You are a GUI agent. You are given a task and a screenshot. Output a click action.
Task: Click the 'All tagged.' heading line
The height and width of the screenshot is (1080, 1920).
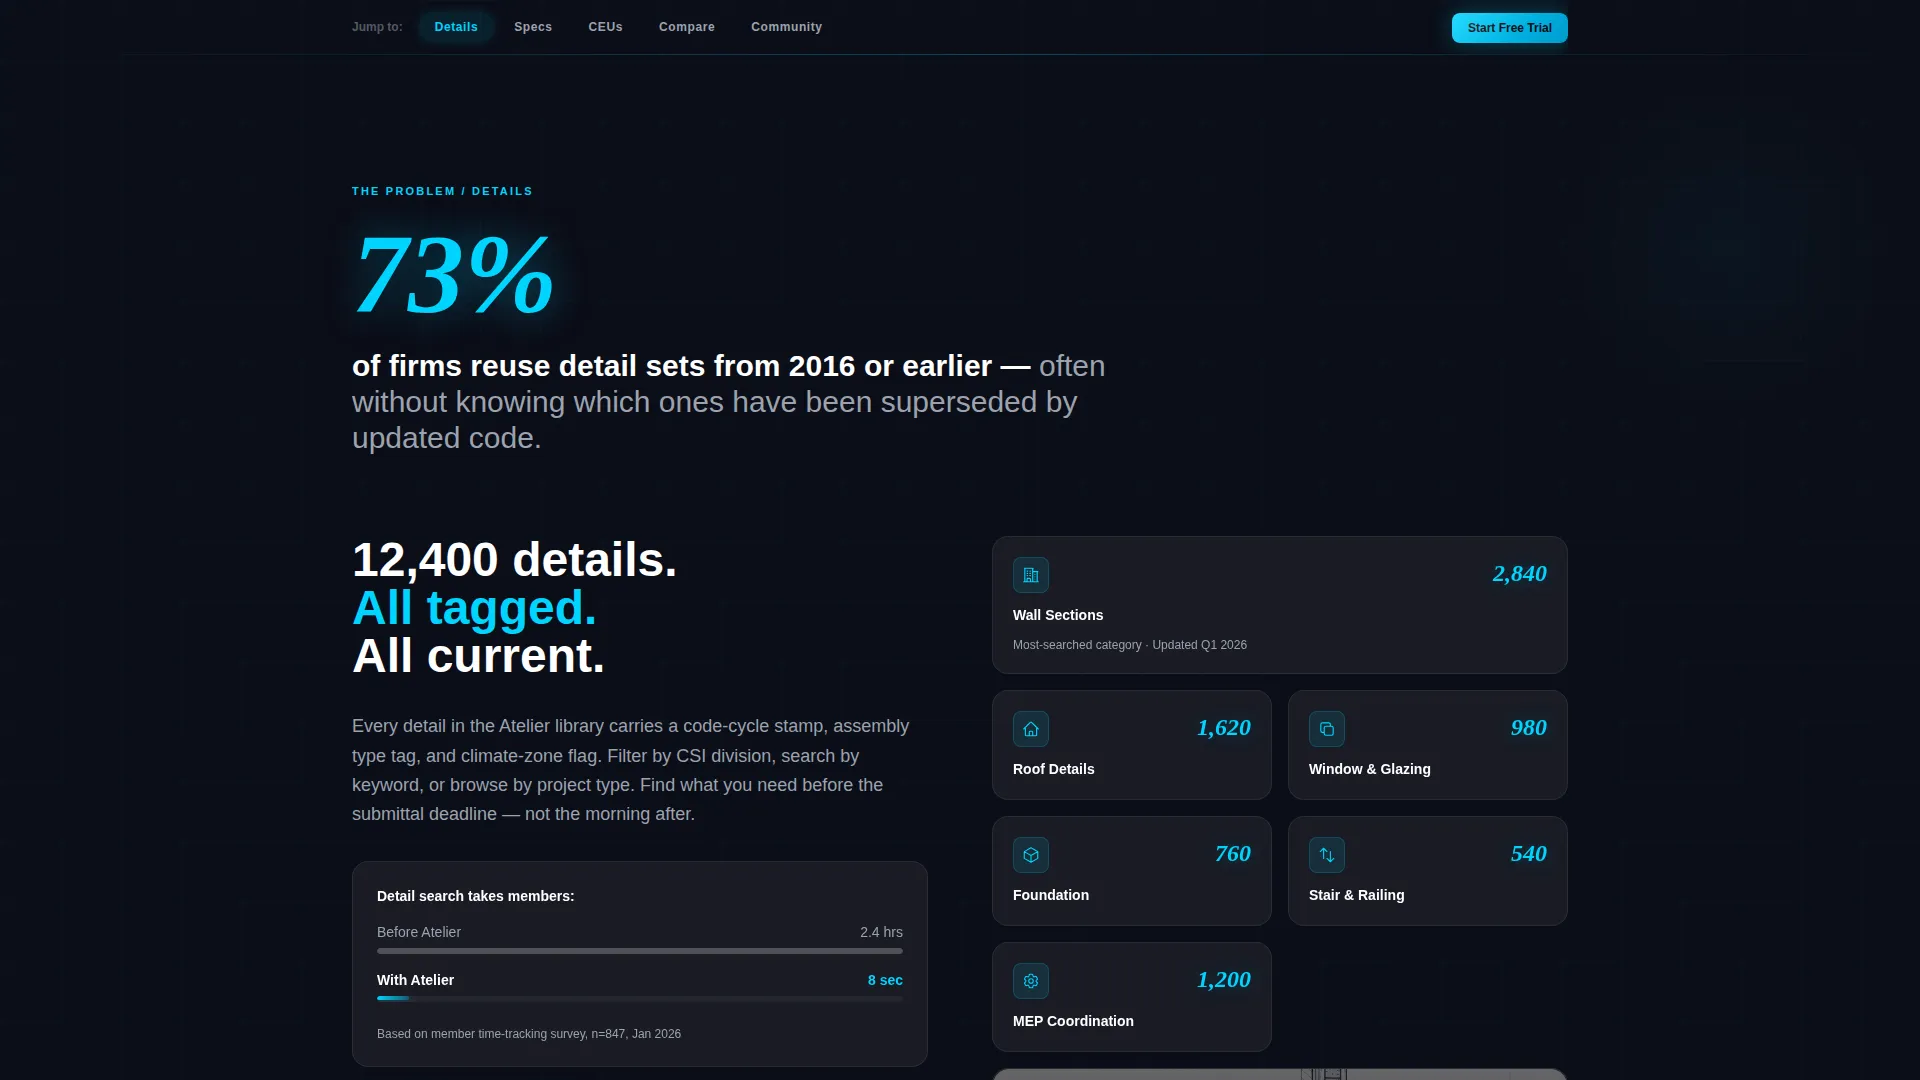474,608
